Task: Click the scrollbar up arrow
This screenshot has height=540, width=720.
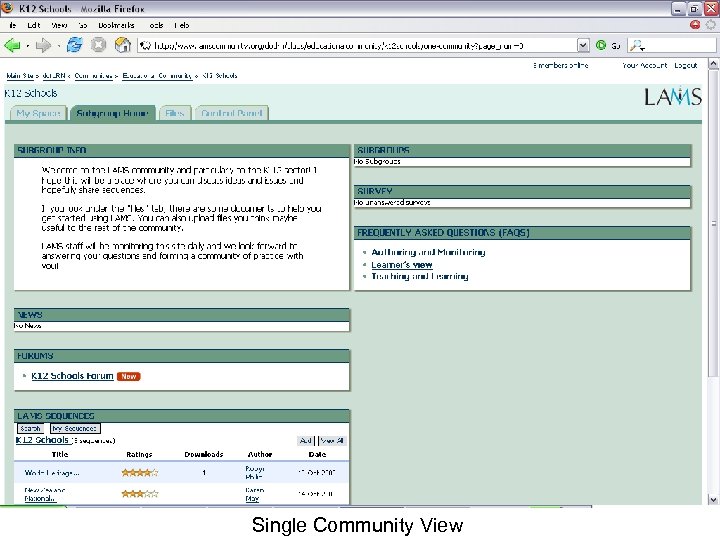Action: [713, 64]
